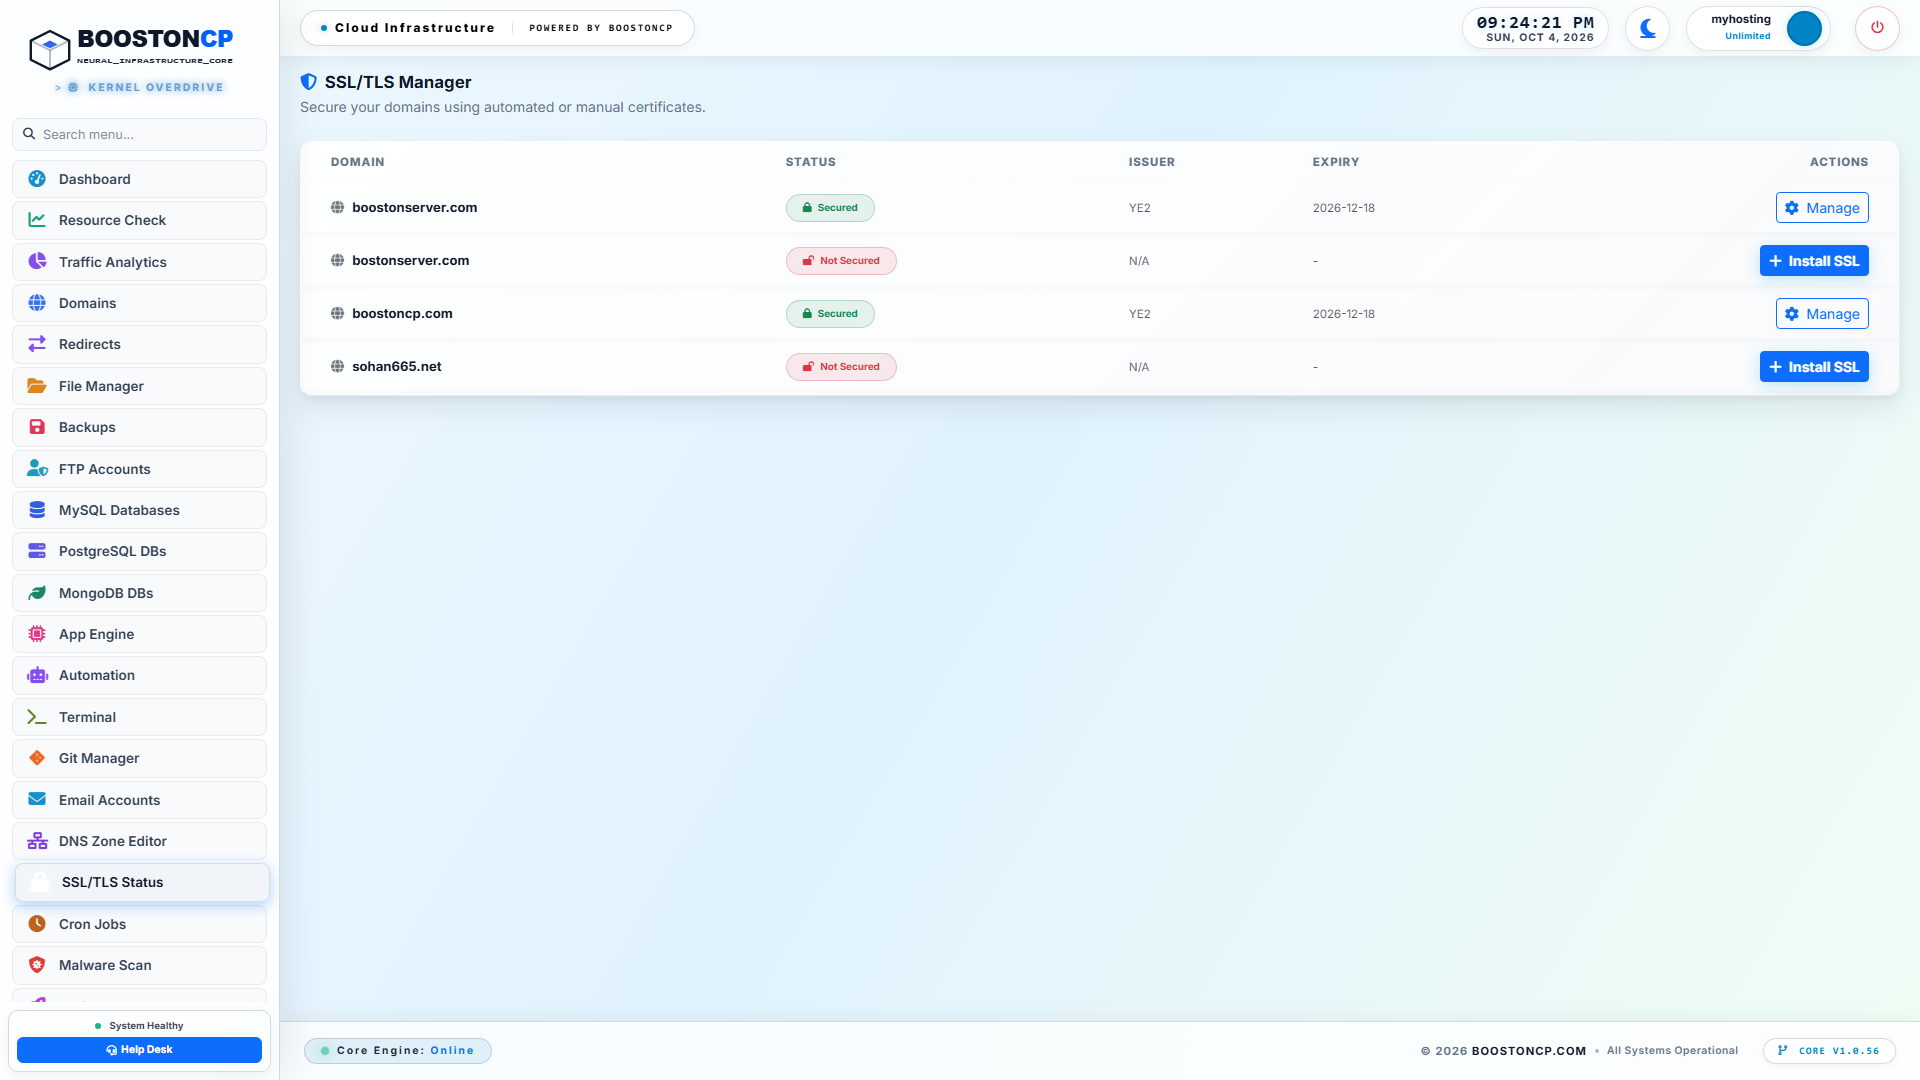Image resolution: width=1920 pixels, height=1080 pixels.
Task: Click the CORE v1.0.56 version badge
Action: (1829, 1051)
